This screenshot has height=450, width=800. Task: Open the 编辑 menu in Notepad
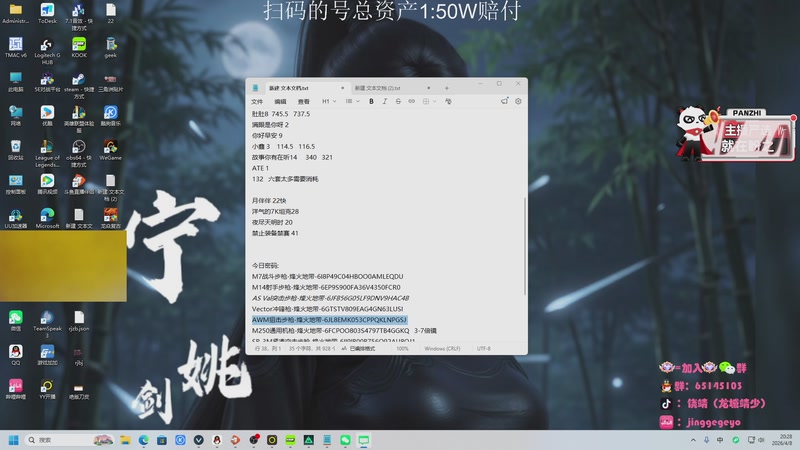tap(280, 102)
